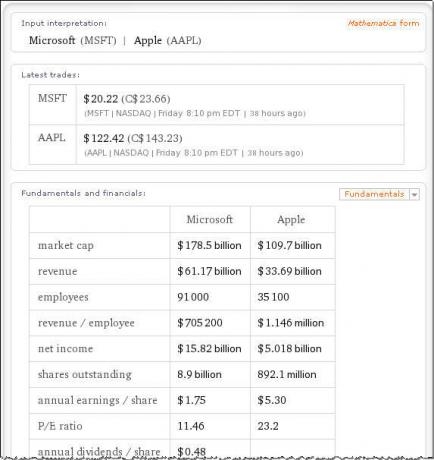Select the Apple column header
Screen dimensions: 434x460
[291, 220]
